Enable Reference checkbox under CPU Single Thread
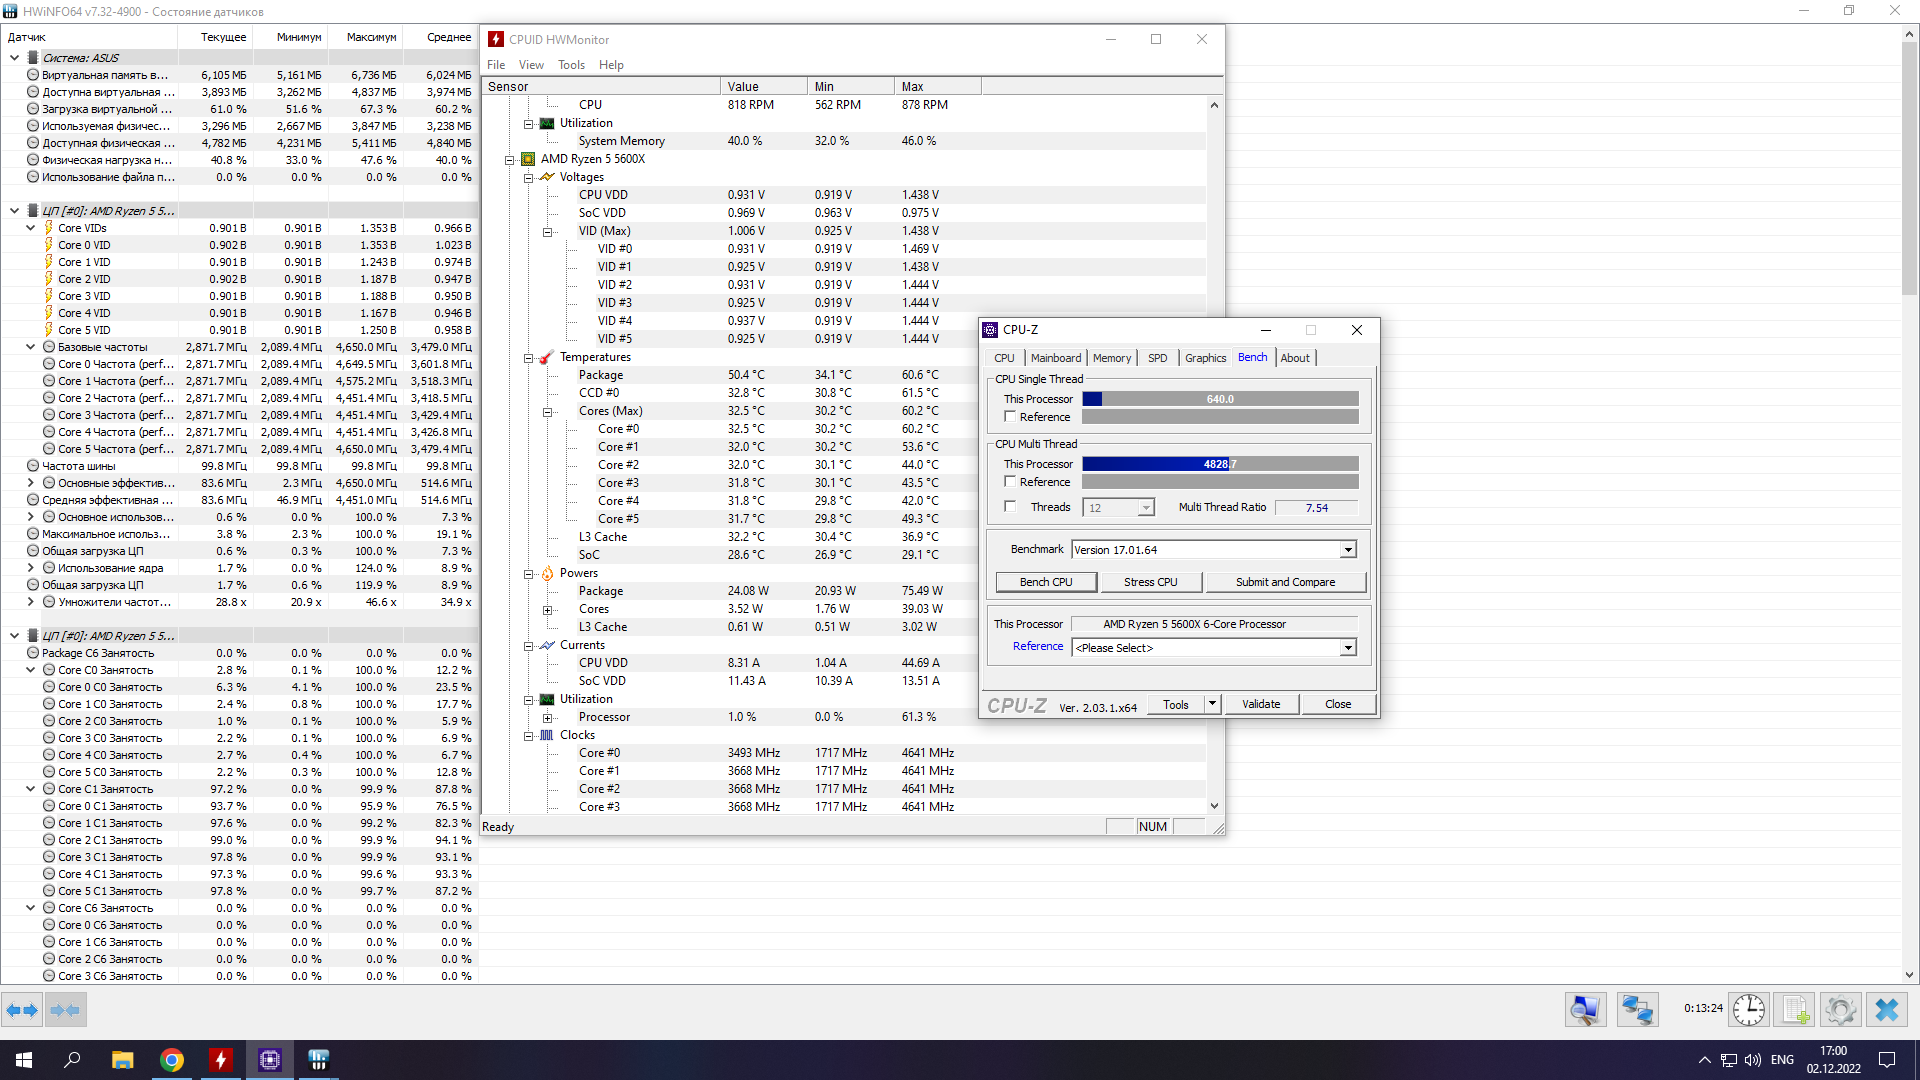This screenshot has height=1080, width=1920. [x=1010, y=417]
